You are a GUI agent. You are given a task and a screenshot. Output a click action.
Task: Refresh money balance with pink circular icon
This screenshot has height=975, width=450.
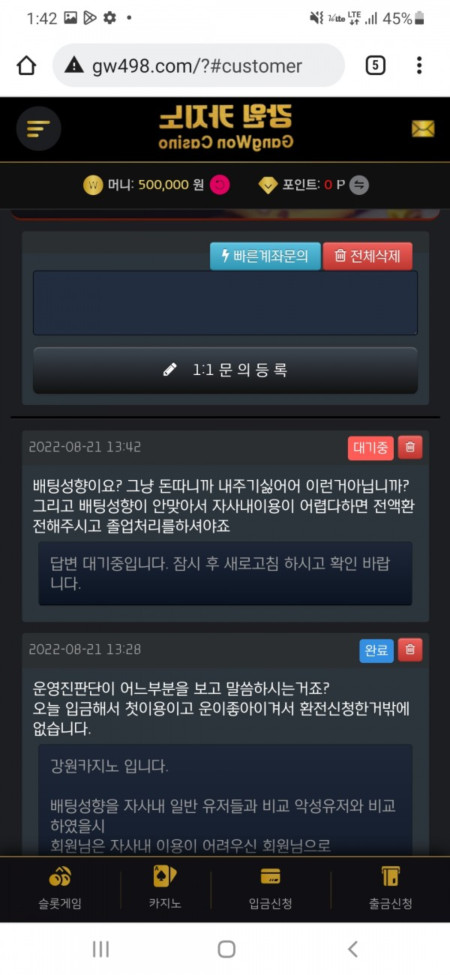click(220, 185)
